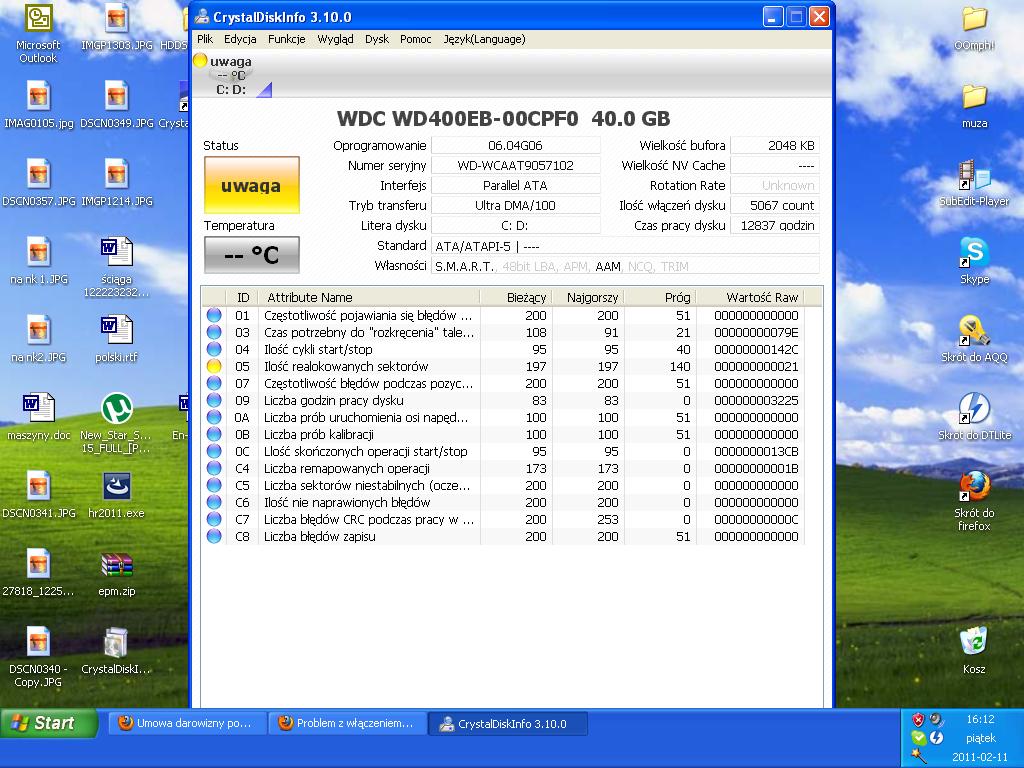Select DSCN0349.JPG desktop file

(116, 104)
